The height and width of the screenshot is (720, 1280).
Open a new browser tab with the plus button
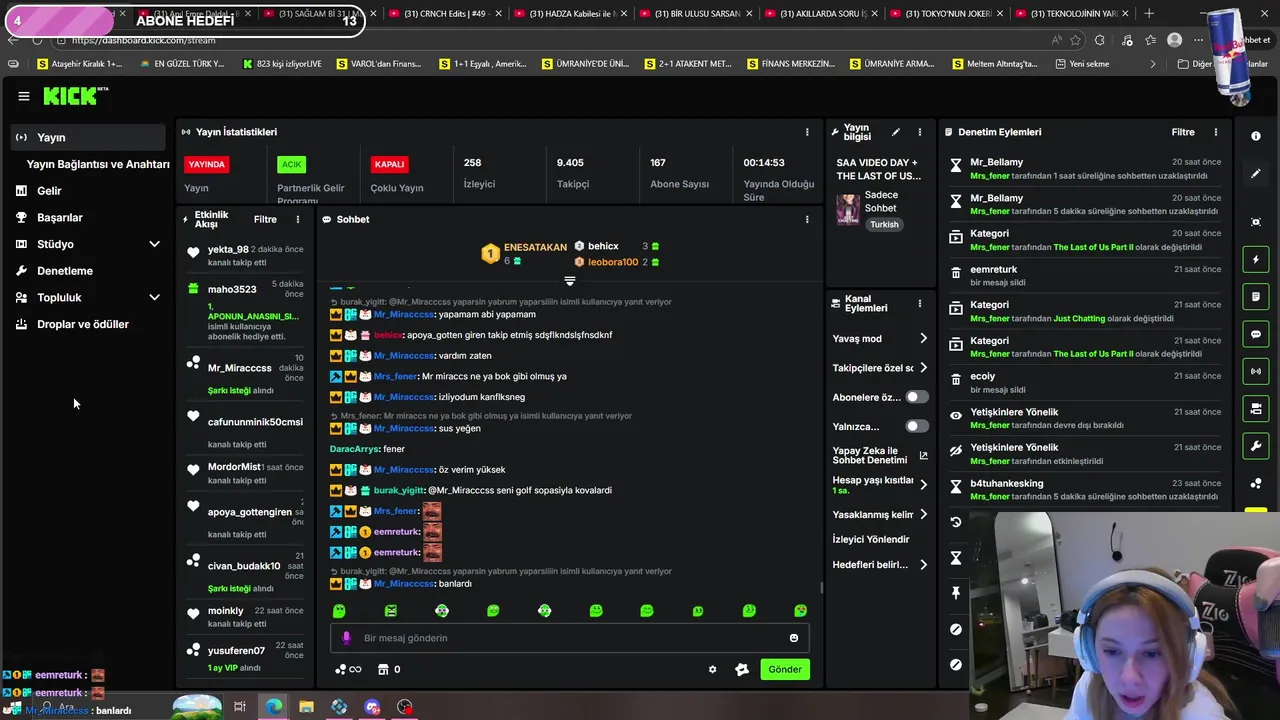click(1149, 13)
